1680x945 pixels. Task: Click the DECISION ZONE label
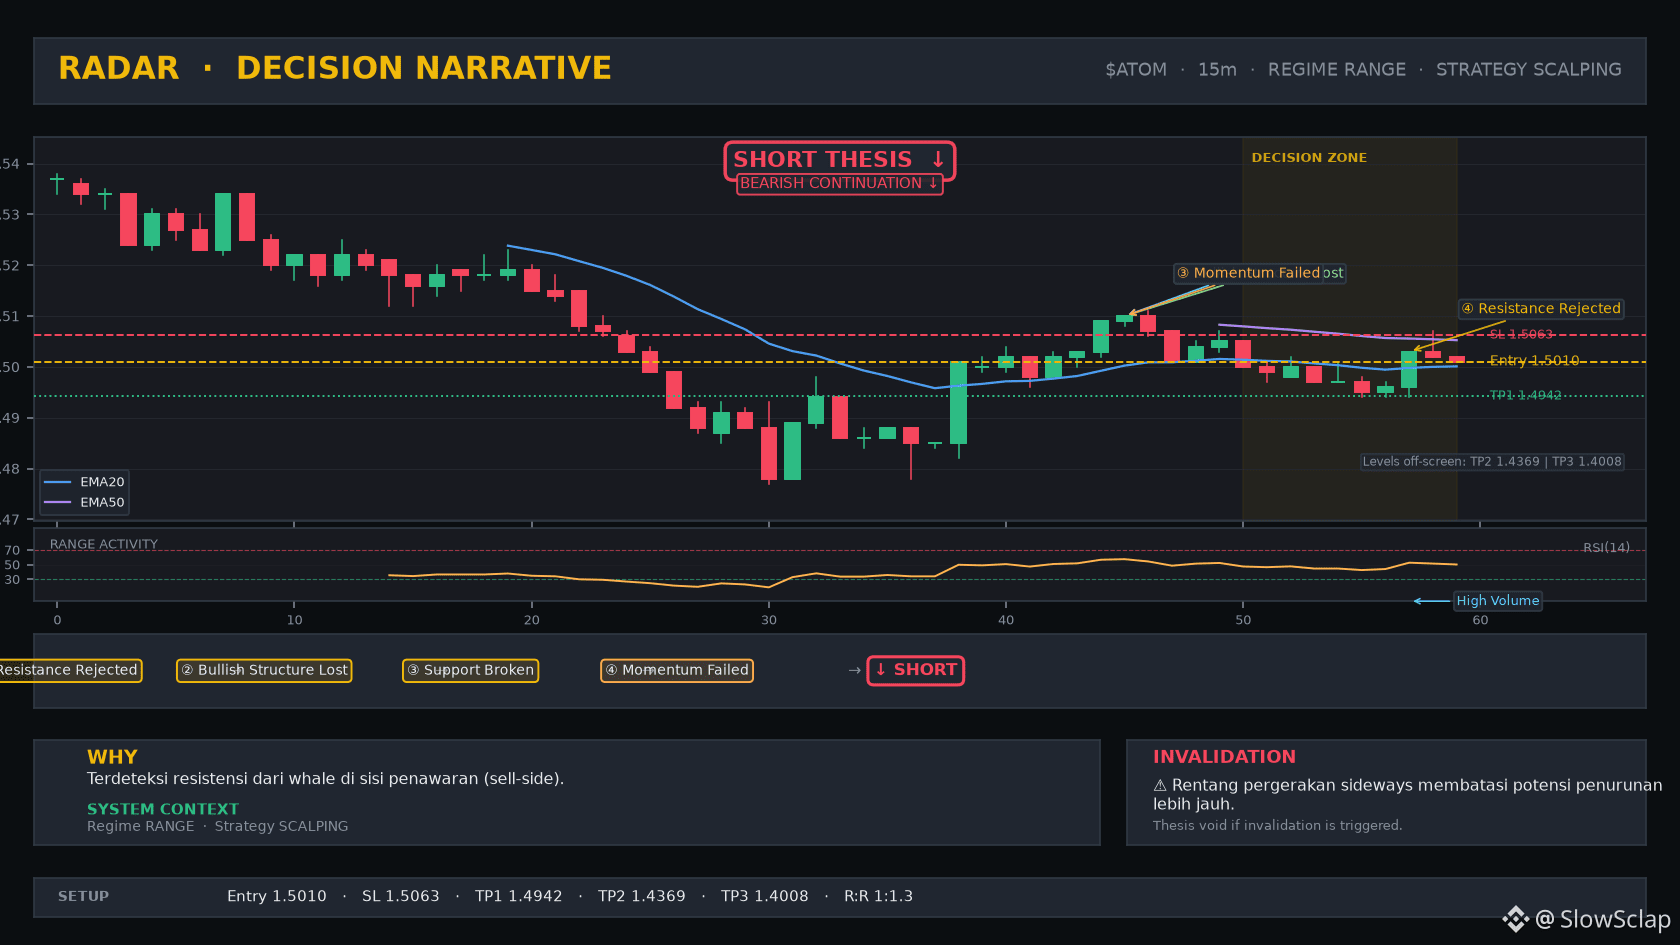pyautogui.click(x=1309, y=158)
